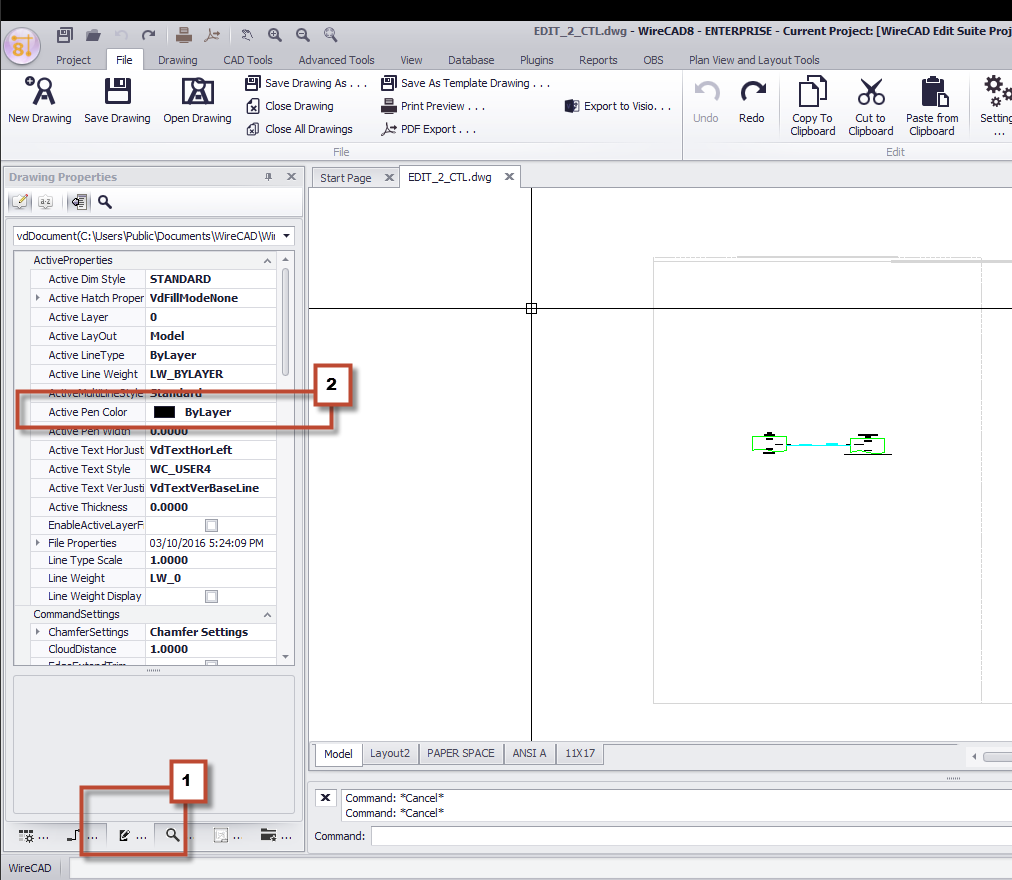Click the PDF export icon in quick access toolbar
Screen dimensions: 1012x880
(x=212, y=35)
